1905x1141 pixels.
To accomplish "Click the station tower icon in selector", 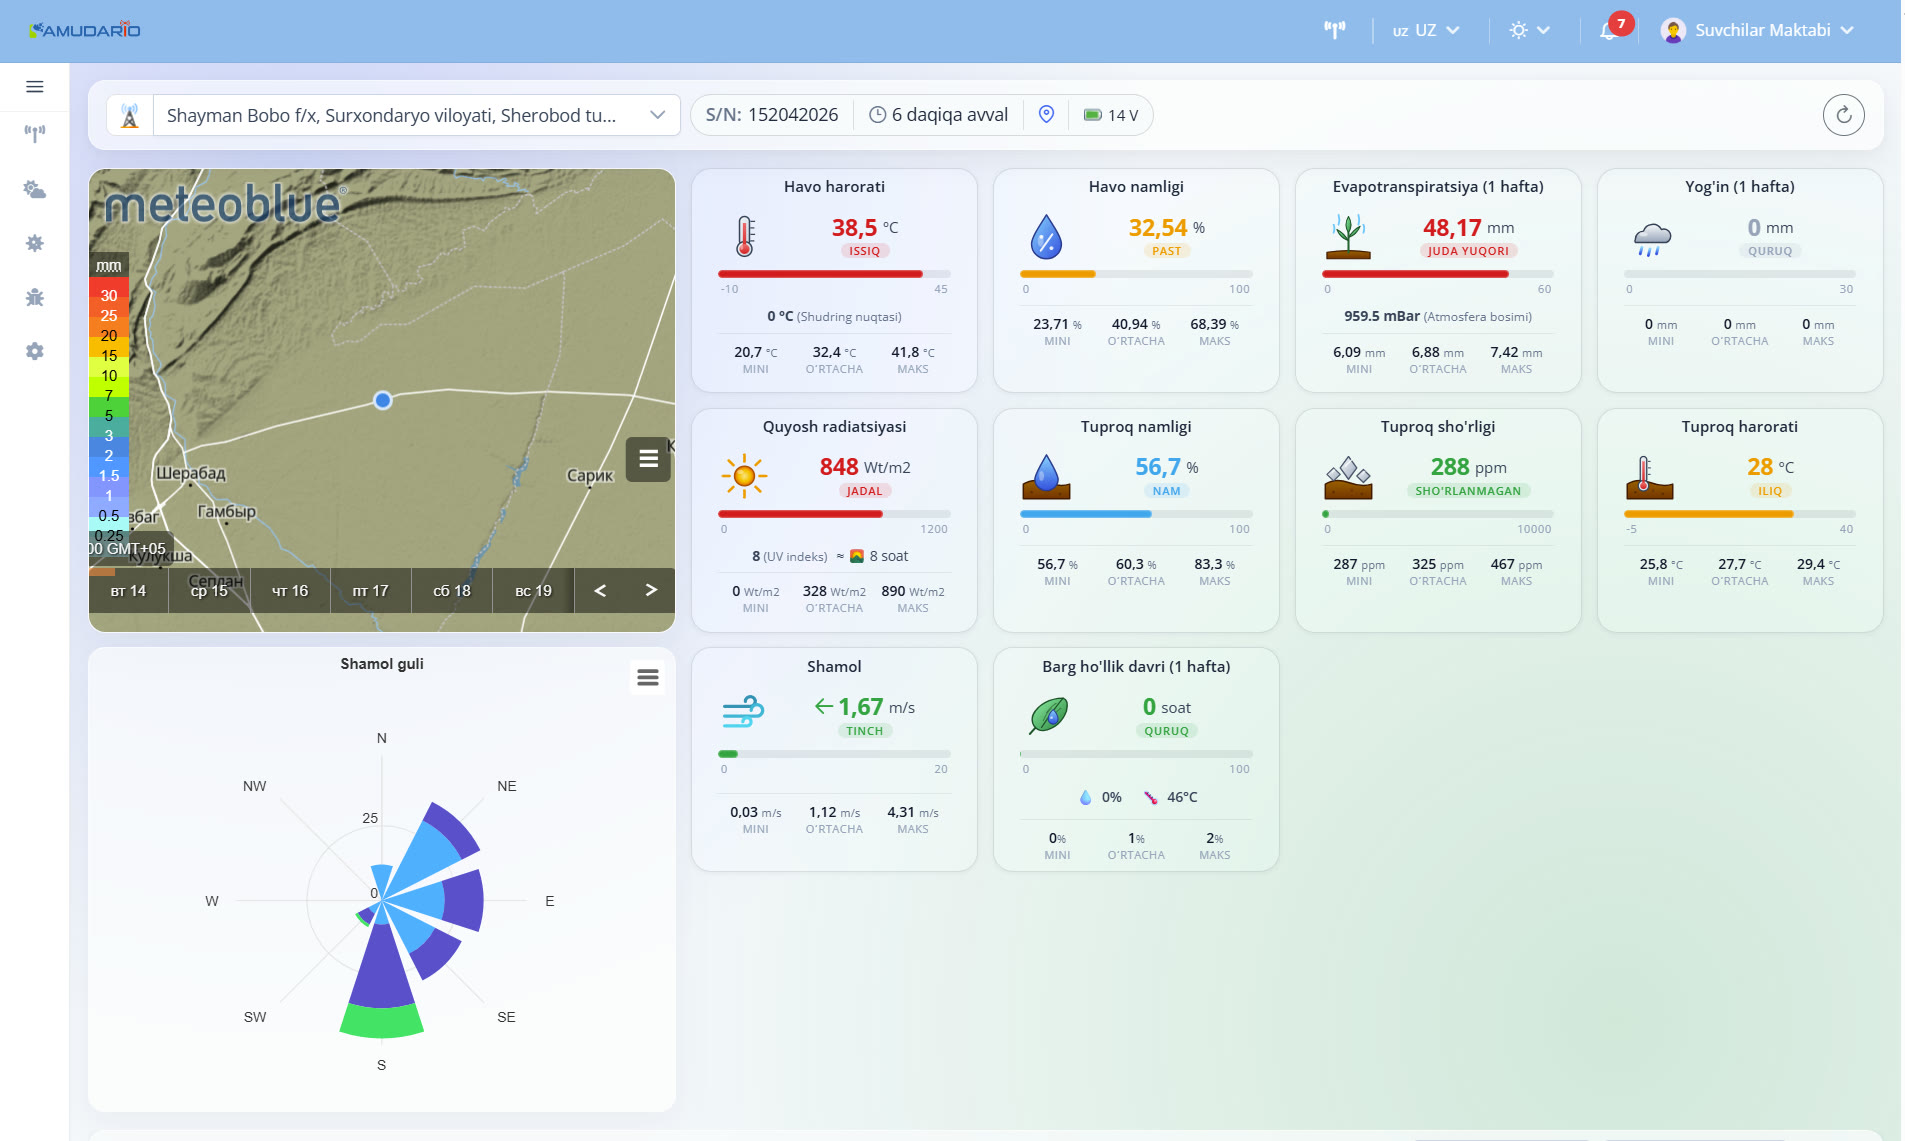I will coord(130,115).
